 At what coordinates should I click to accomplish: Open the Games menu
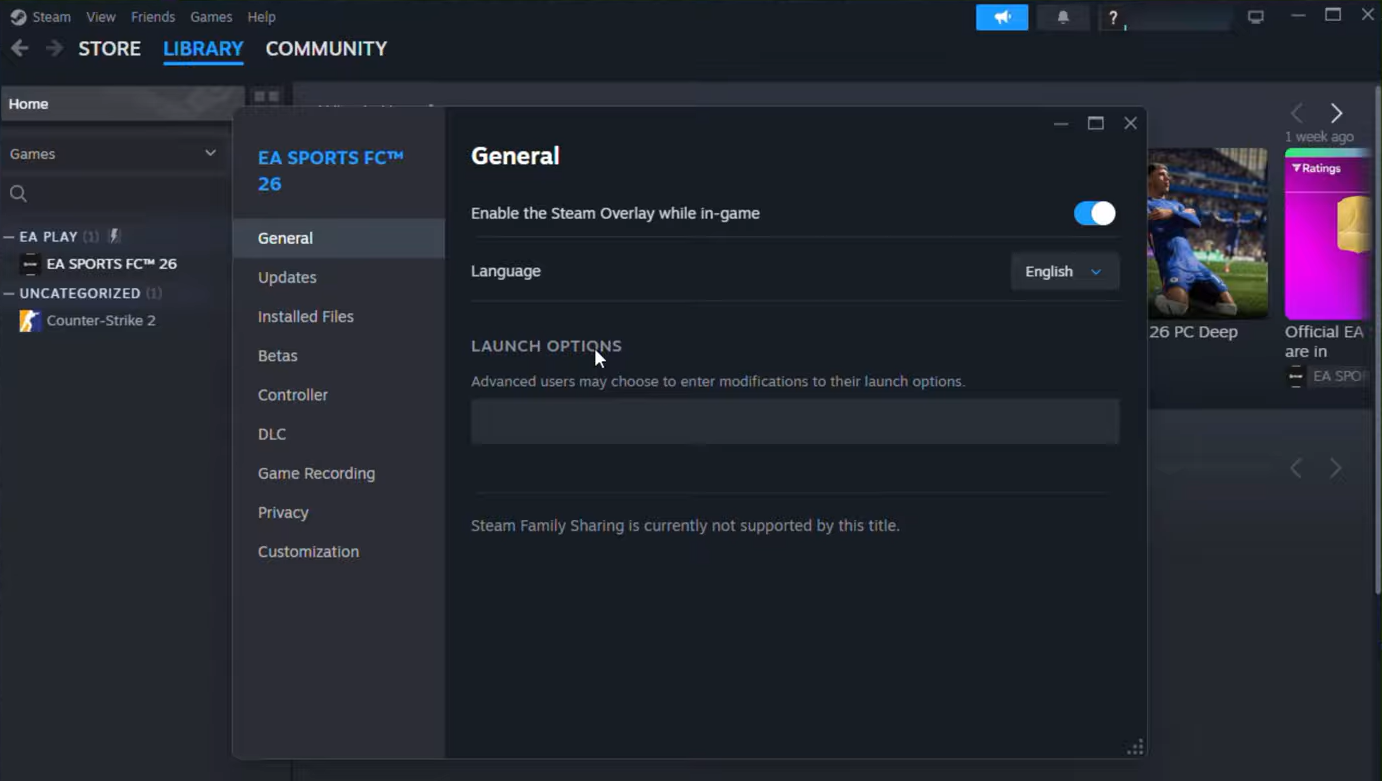pos(211,17)
